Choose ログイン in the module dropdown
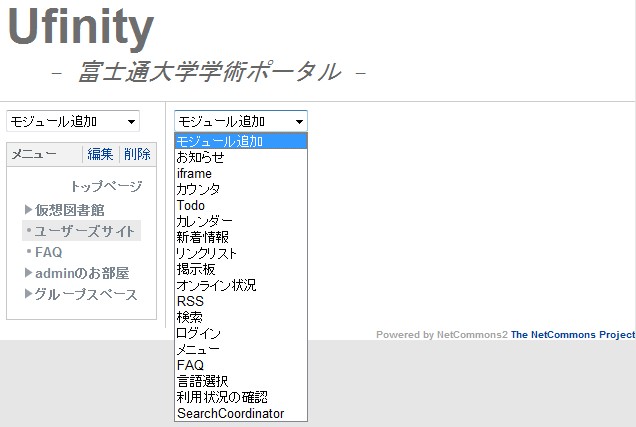The image size is (636, 427). (x=241, y=333)
